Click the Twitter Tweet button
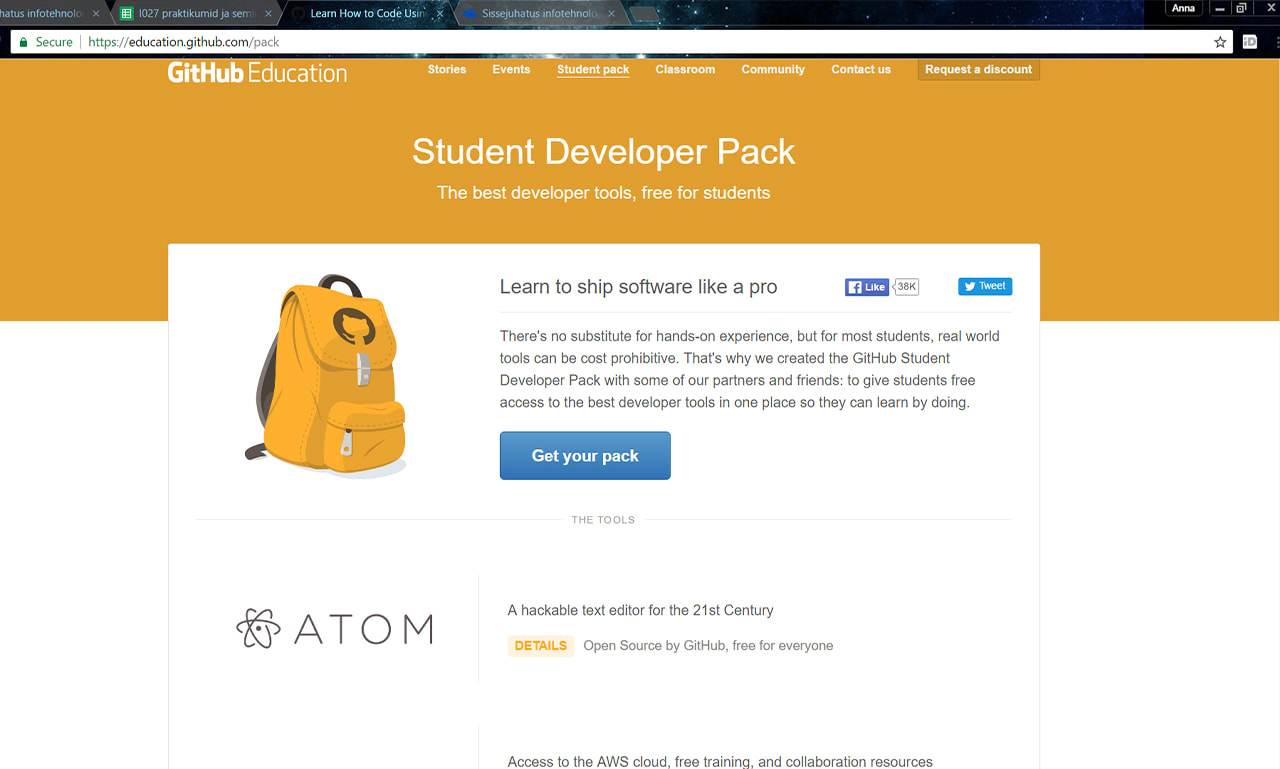 [x=984, y=286]
